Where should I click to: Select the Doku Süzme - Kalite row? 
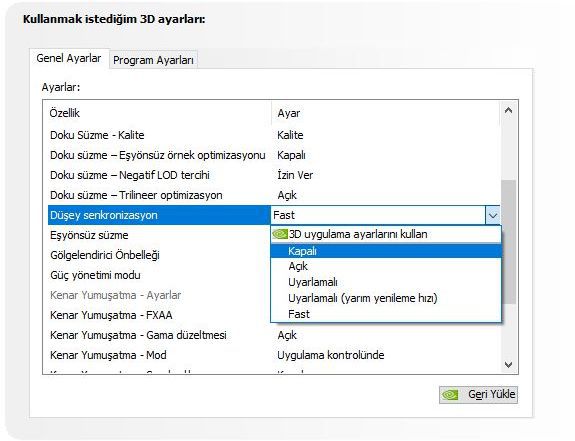tap(274, 135)
